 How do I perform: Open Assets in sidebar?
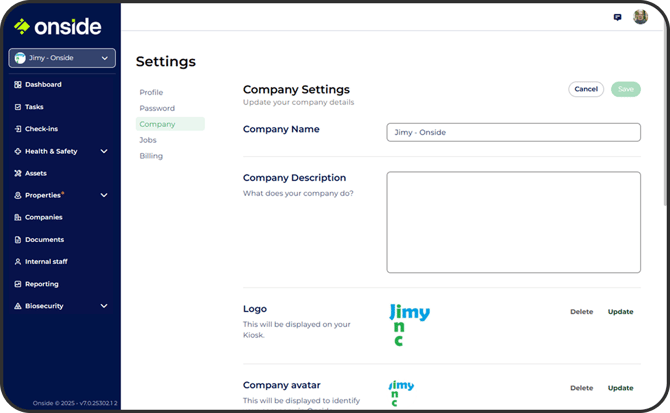click(36, 173)
